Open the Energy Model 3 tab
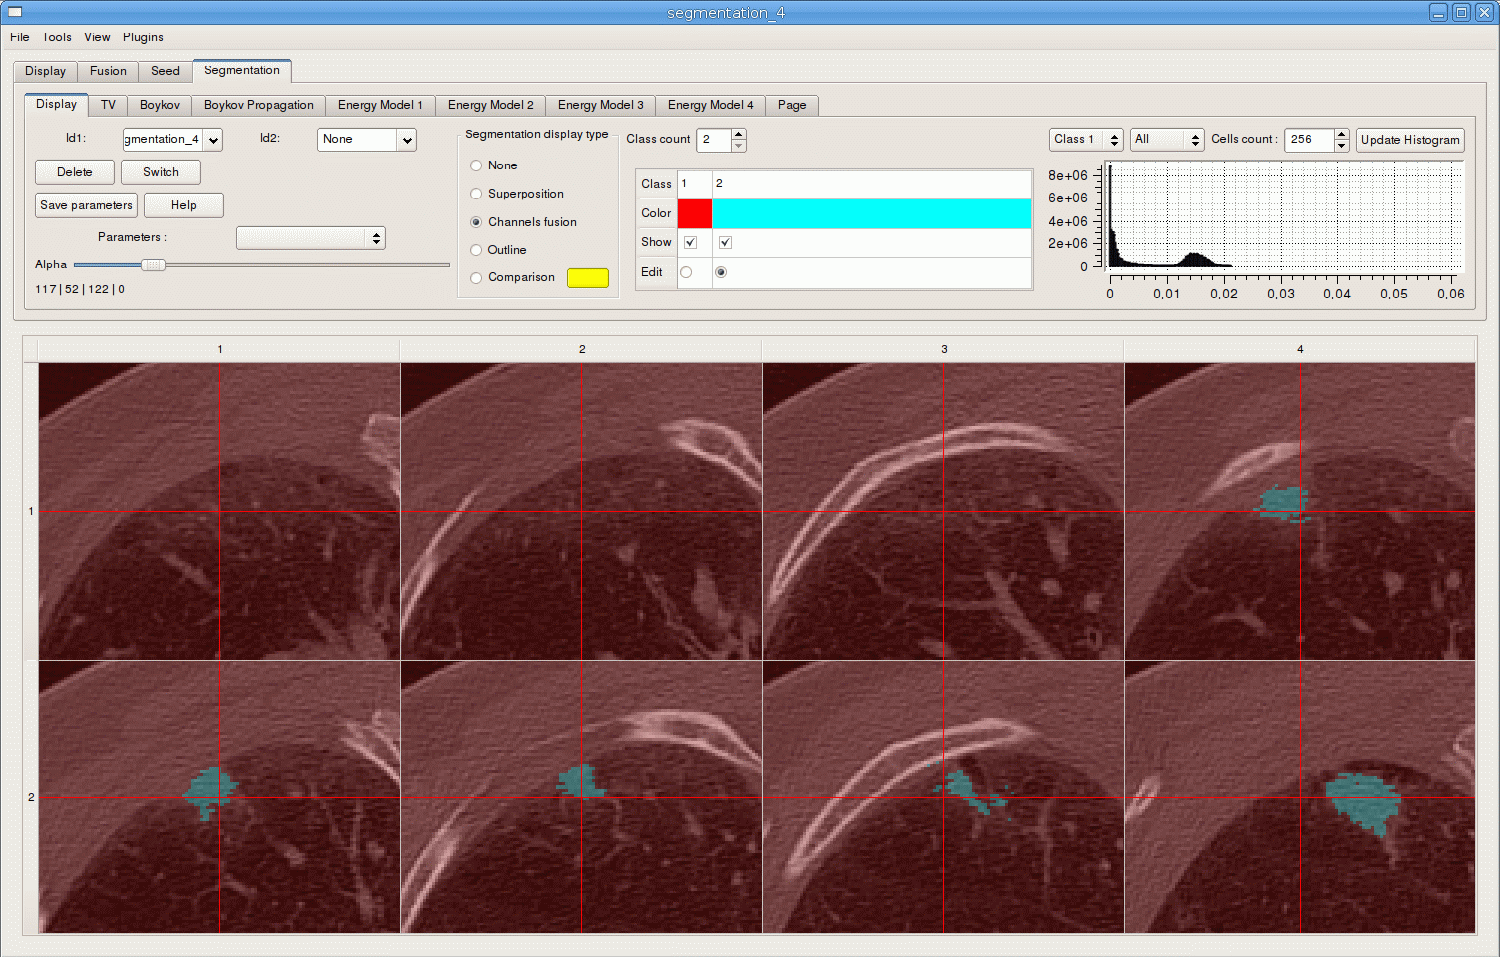 [x=600, y=105]
